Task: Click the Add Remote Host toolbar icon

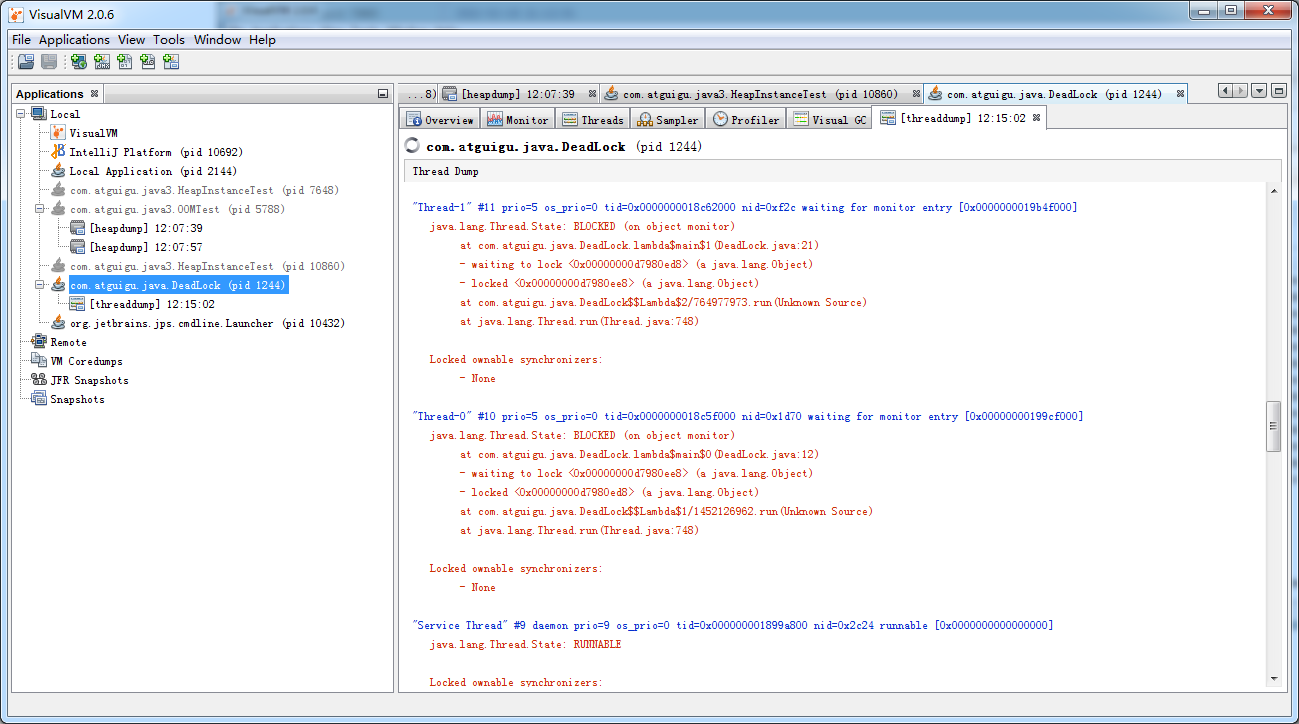Action: tap(78, 62)
